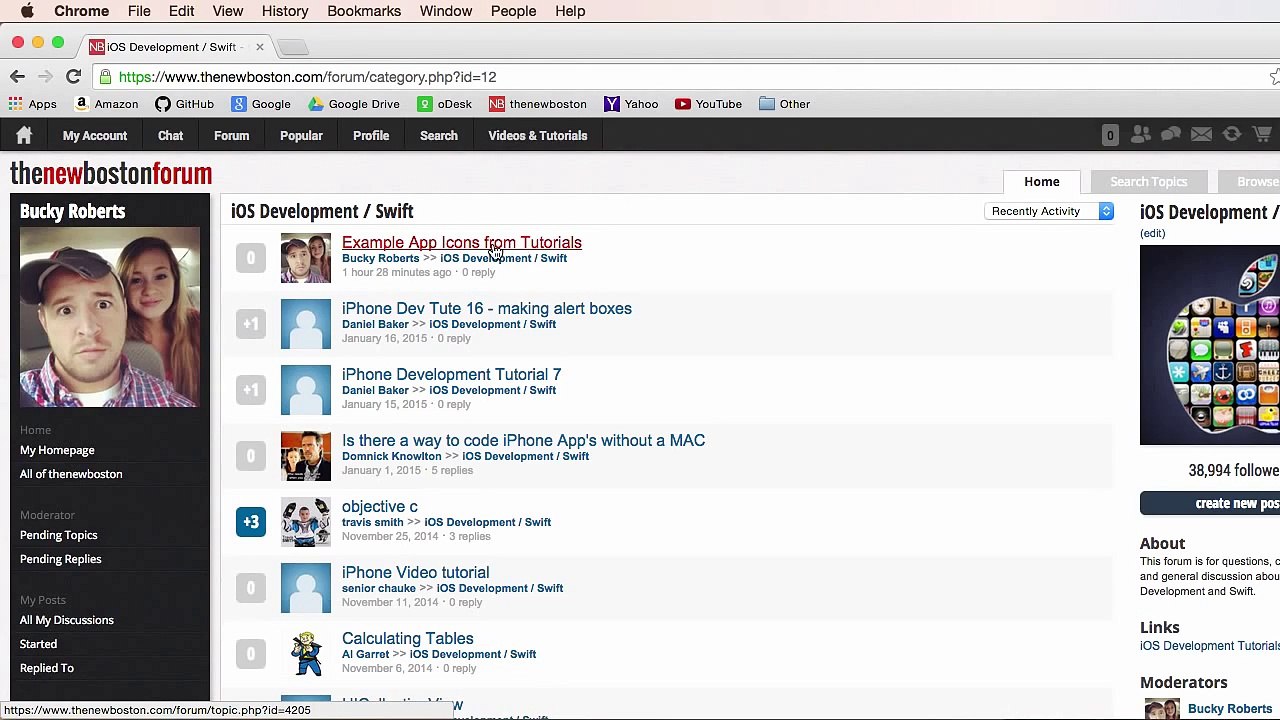
Task: Open topic 'iPhone Development Tutorial 7'
Action: click(452, 374)
